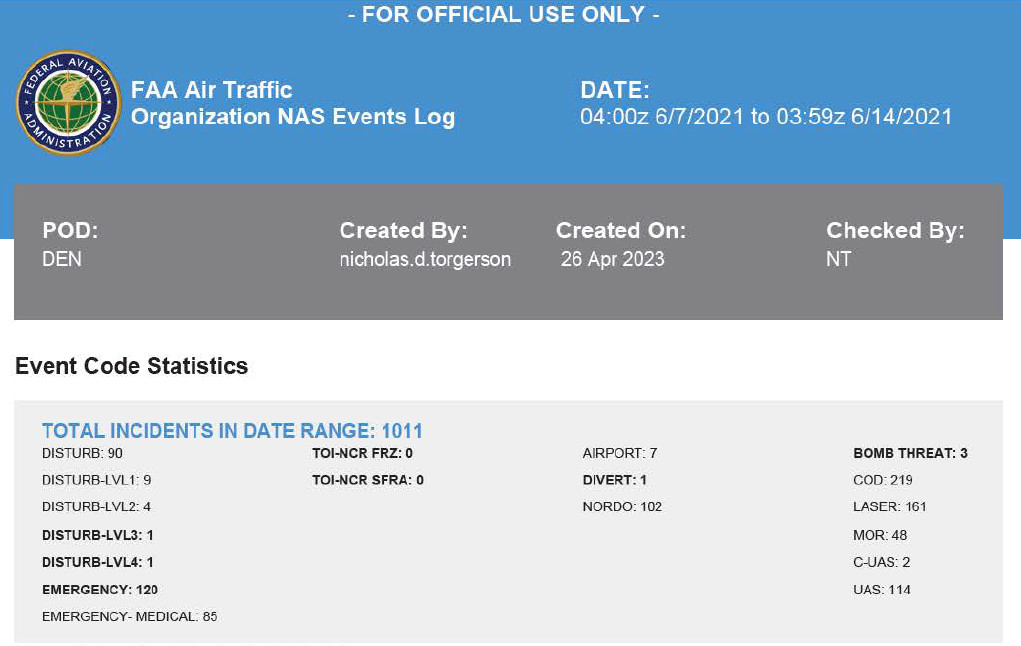Select the date range text in the header
This screenshot has width=1021, height=646.
pos(765,117)
